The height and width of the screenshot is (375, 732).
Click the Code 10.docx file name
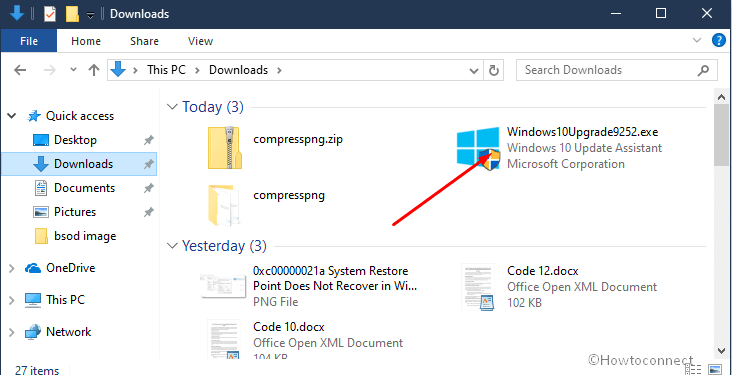tap(289, 326)
